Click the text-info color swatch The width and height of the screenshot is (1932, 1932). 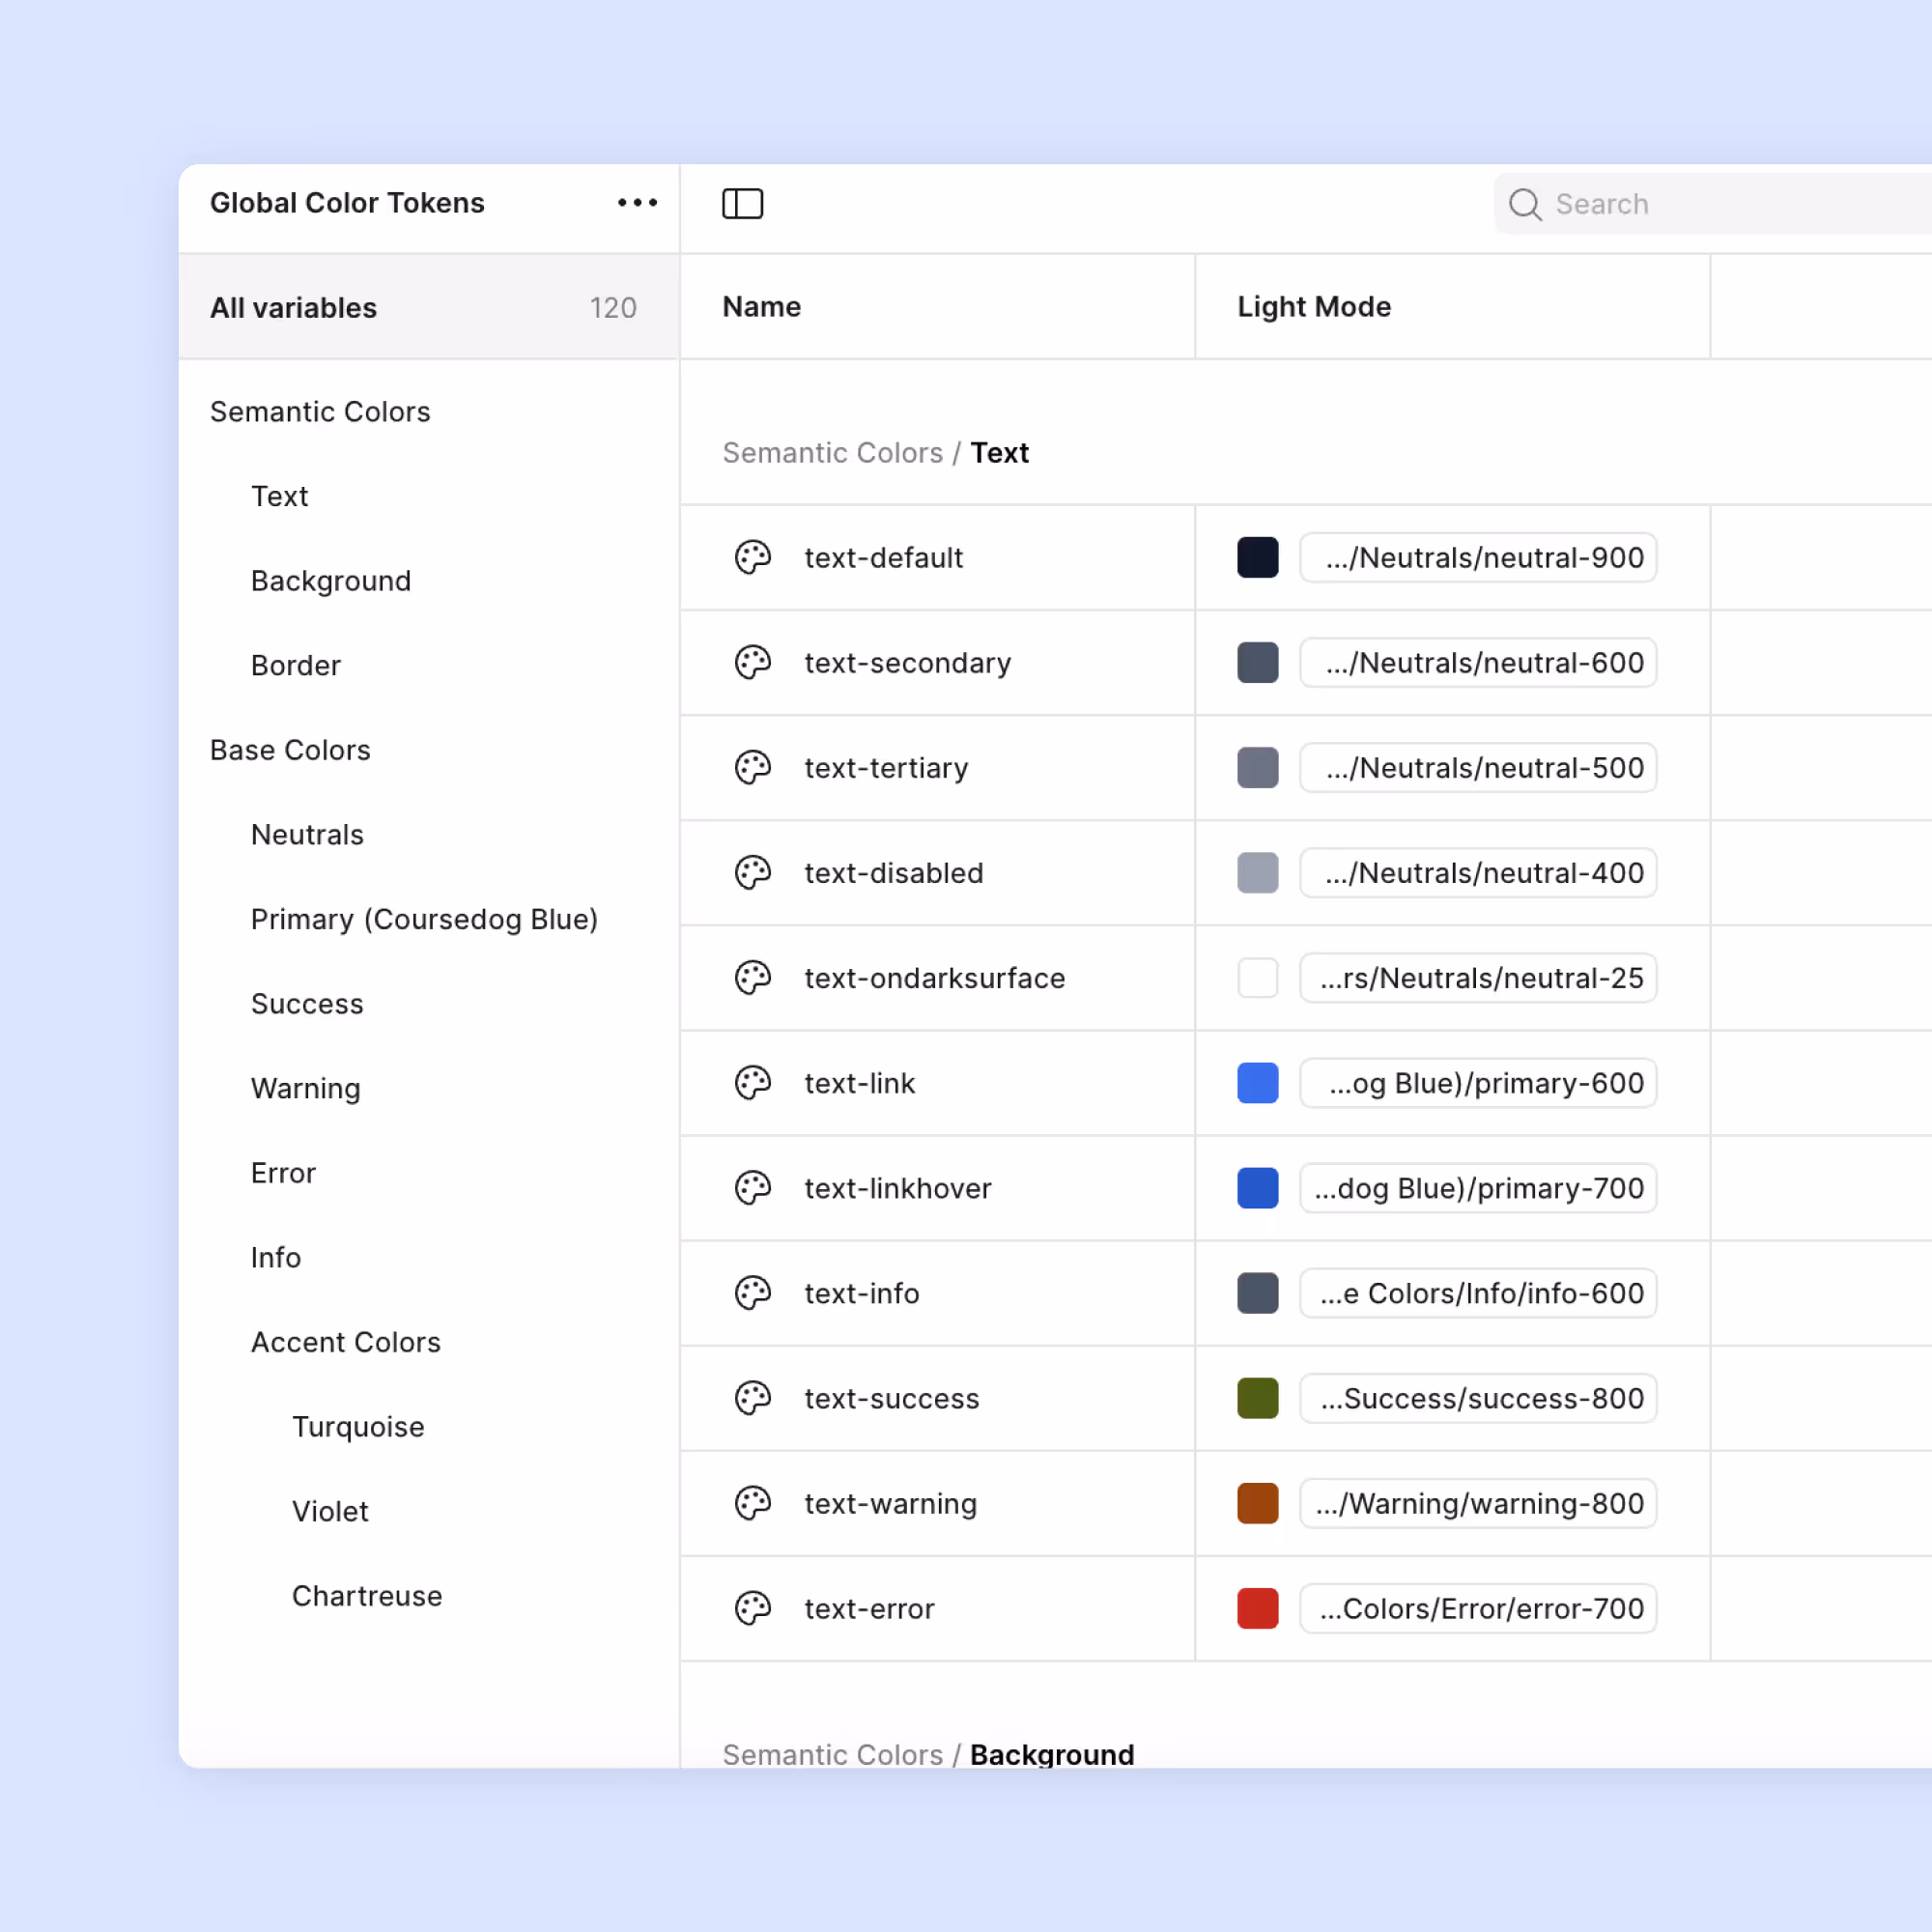point(1258,1293)
